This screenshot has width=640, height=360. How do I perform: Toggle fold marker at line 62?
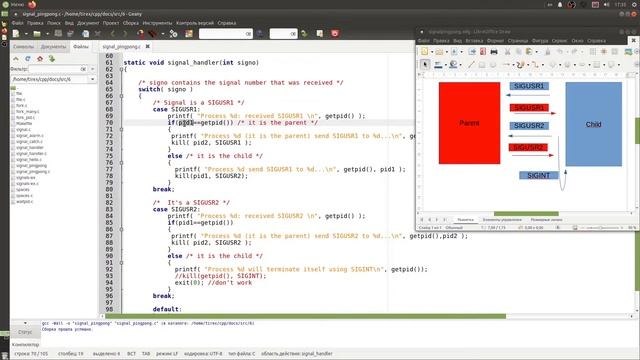coord(121,69)
